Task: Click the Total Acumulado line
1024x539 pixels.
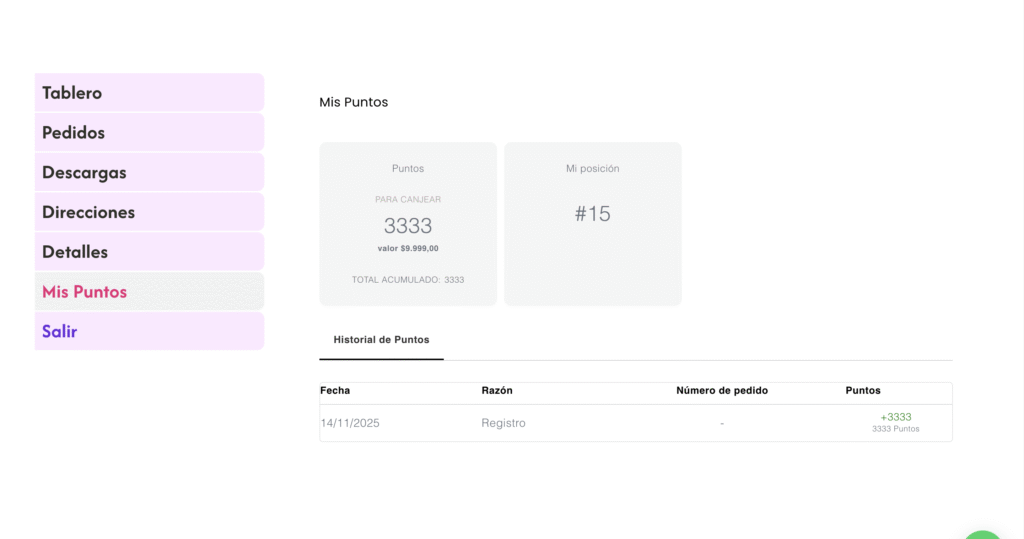Action: click(x=408, y=280)
